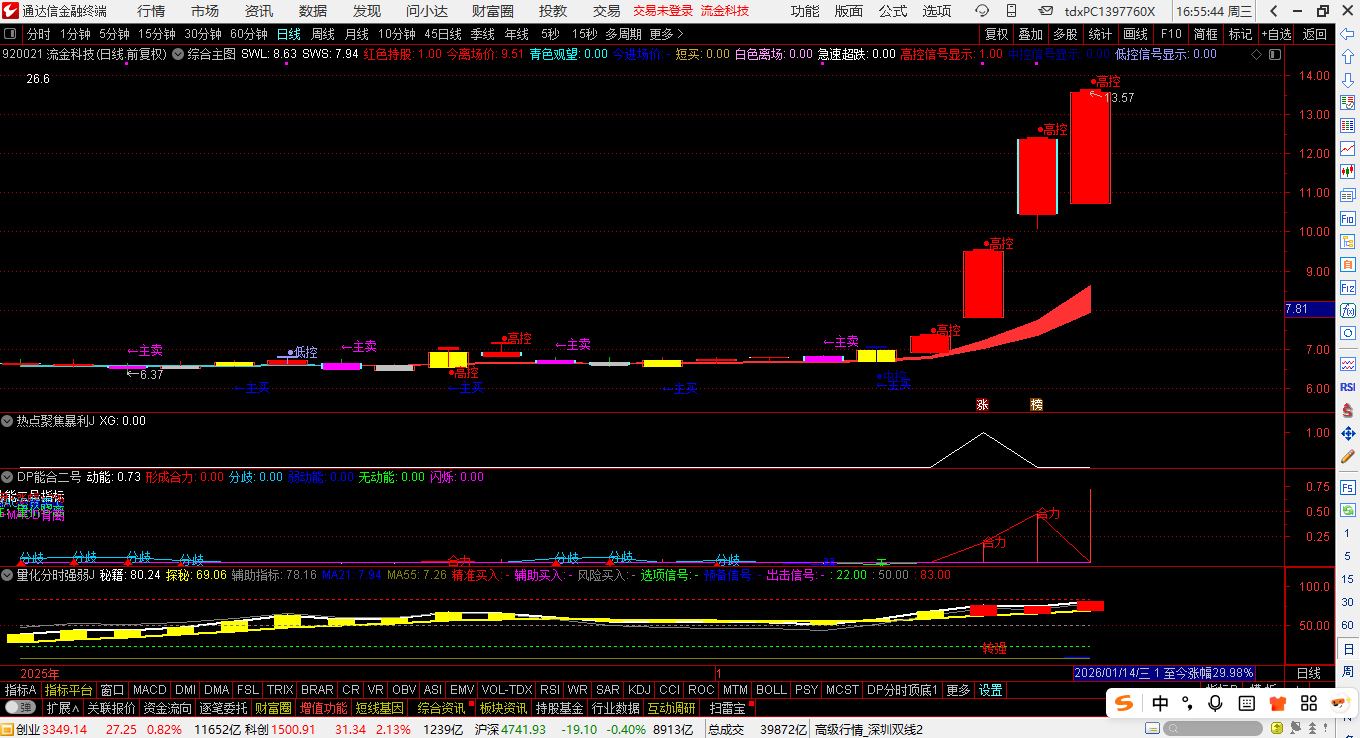Click the layout icon at top-left toolbar

coord(11,34)
